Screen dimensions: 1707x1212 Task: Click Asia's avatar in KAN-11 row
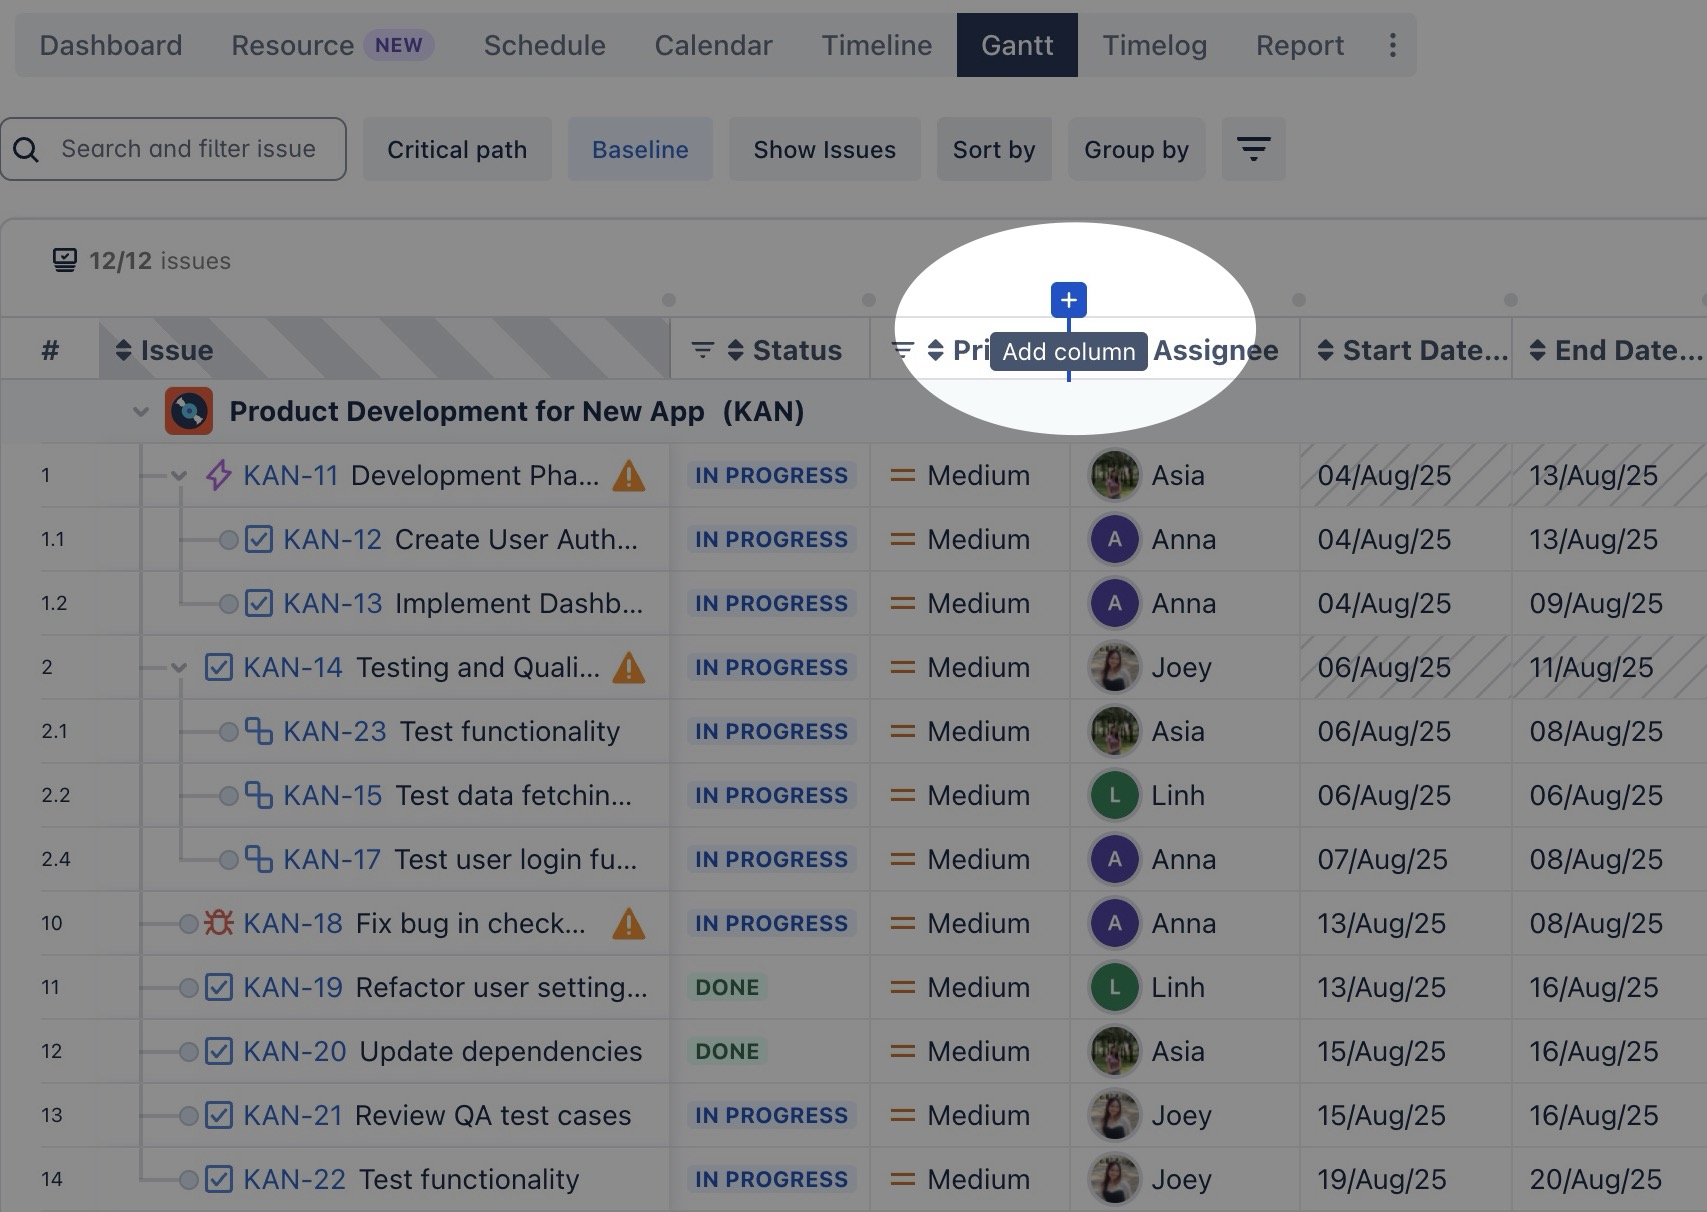pyautogui.click(x=1114, y=476)
